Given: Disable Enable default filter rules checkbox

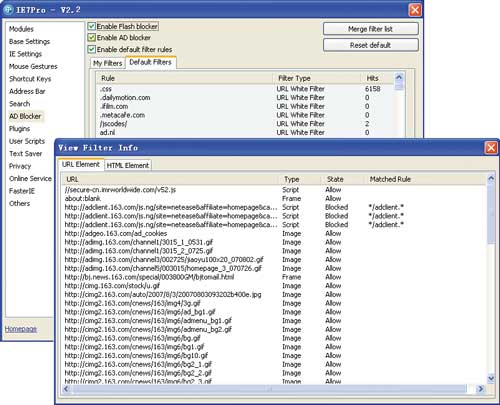Looking at the screenshot, I should (92, 49).
